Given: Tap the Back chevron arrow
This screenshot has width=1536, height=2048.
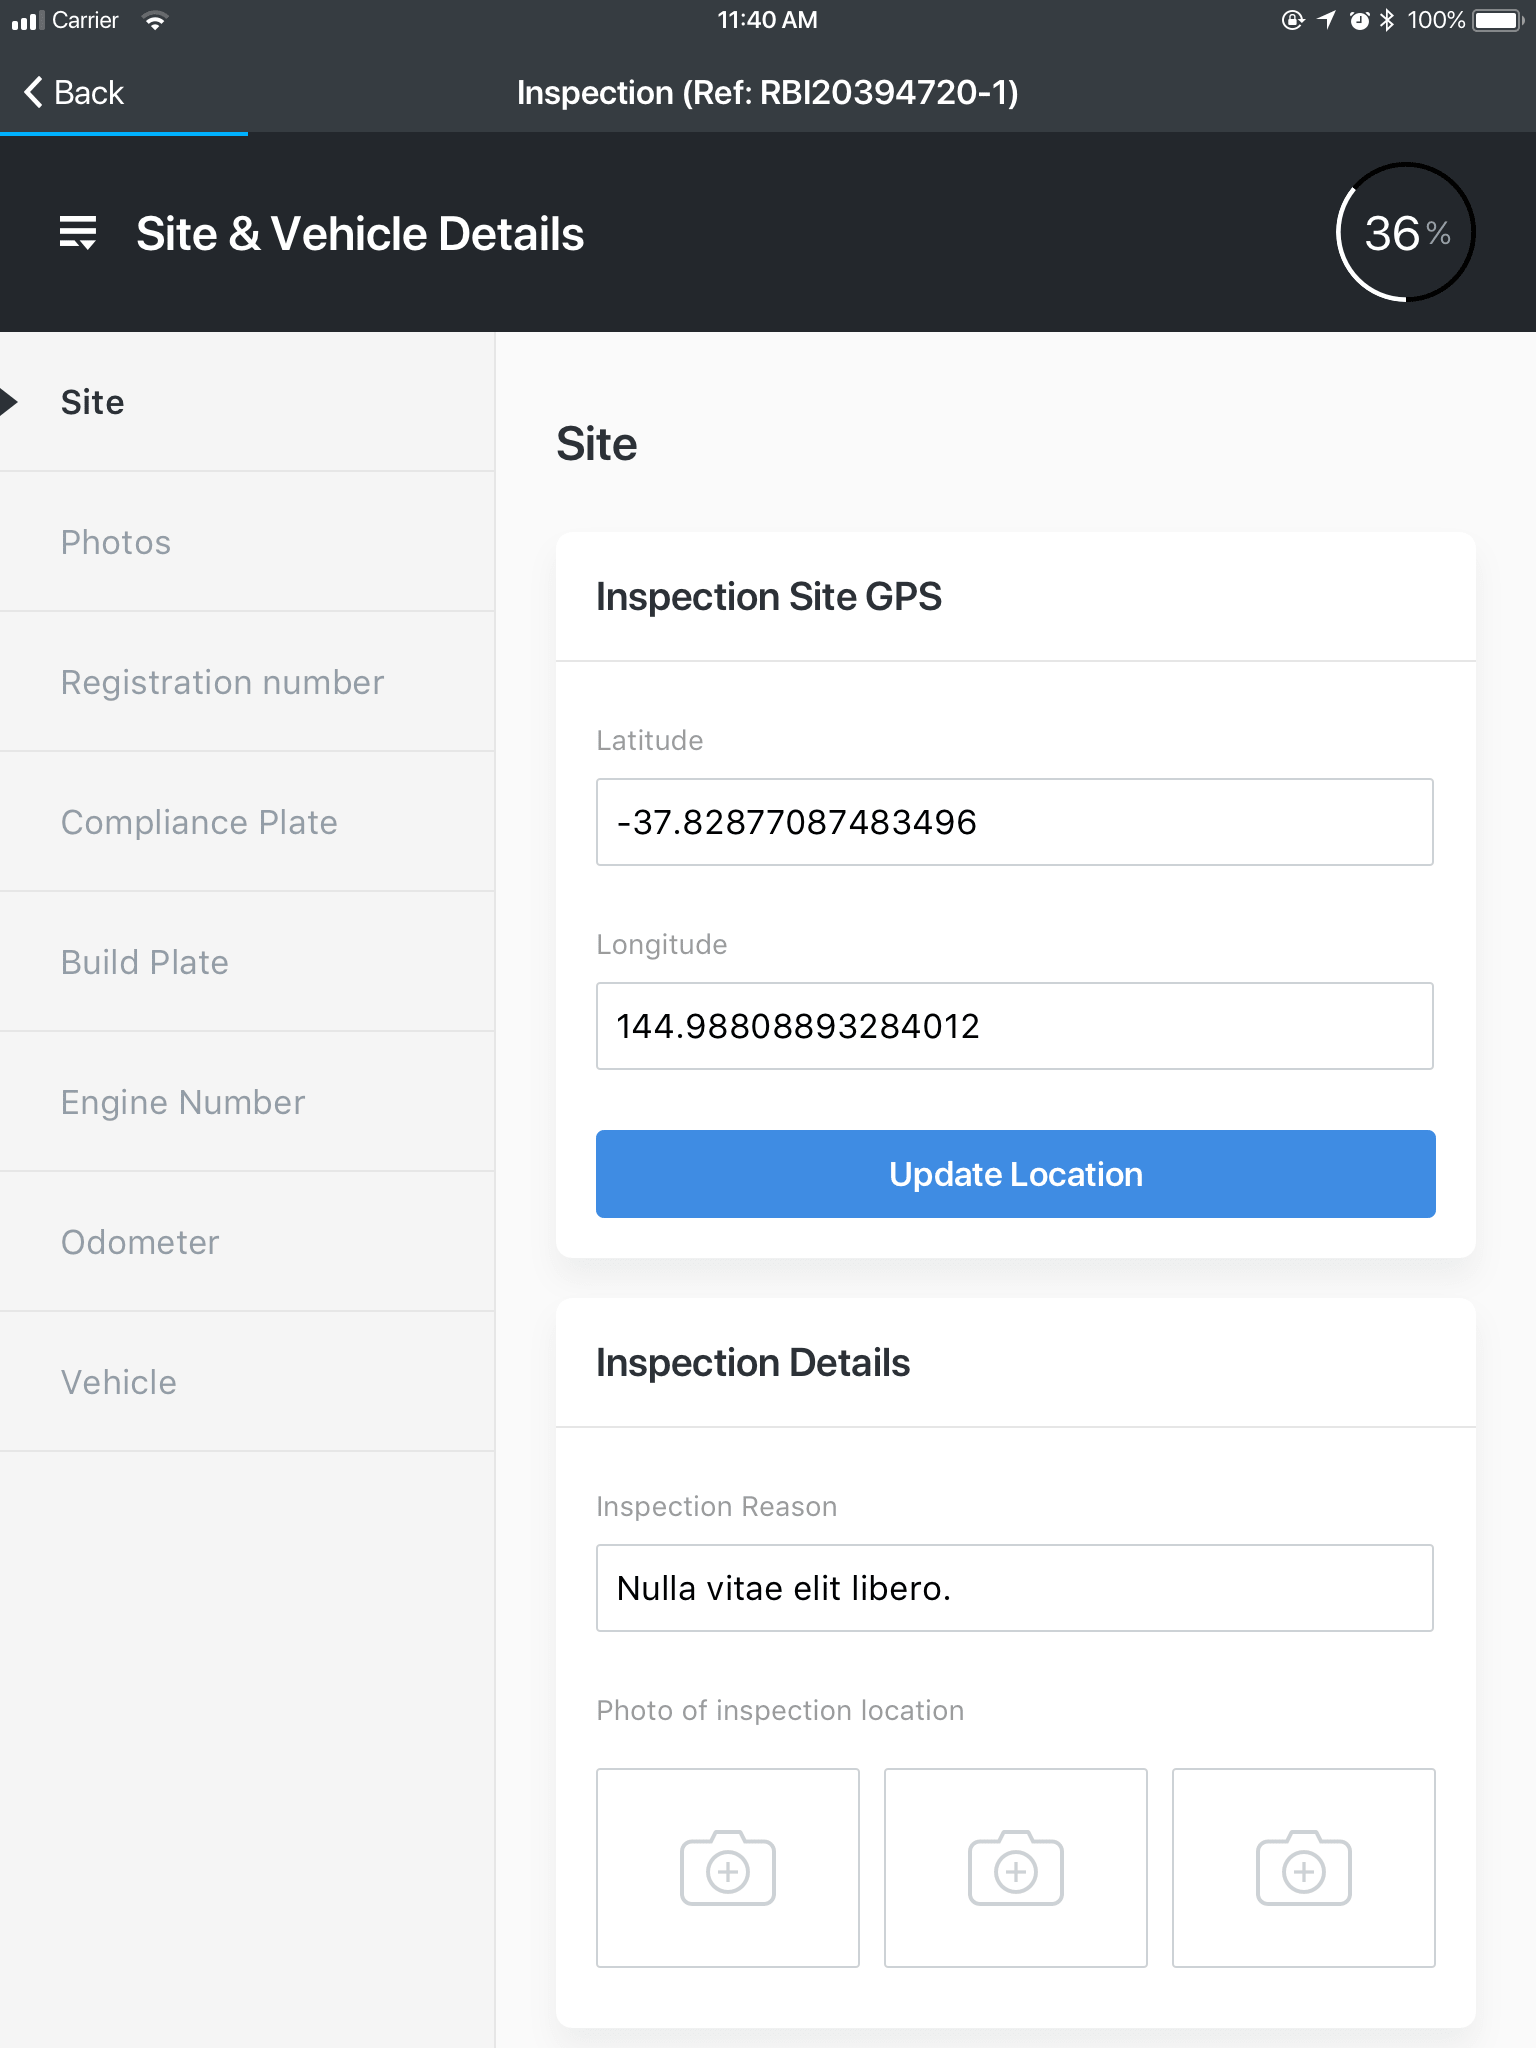Looking at the screenshot, I should (33, 92).
